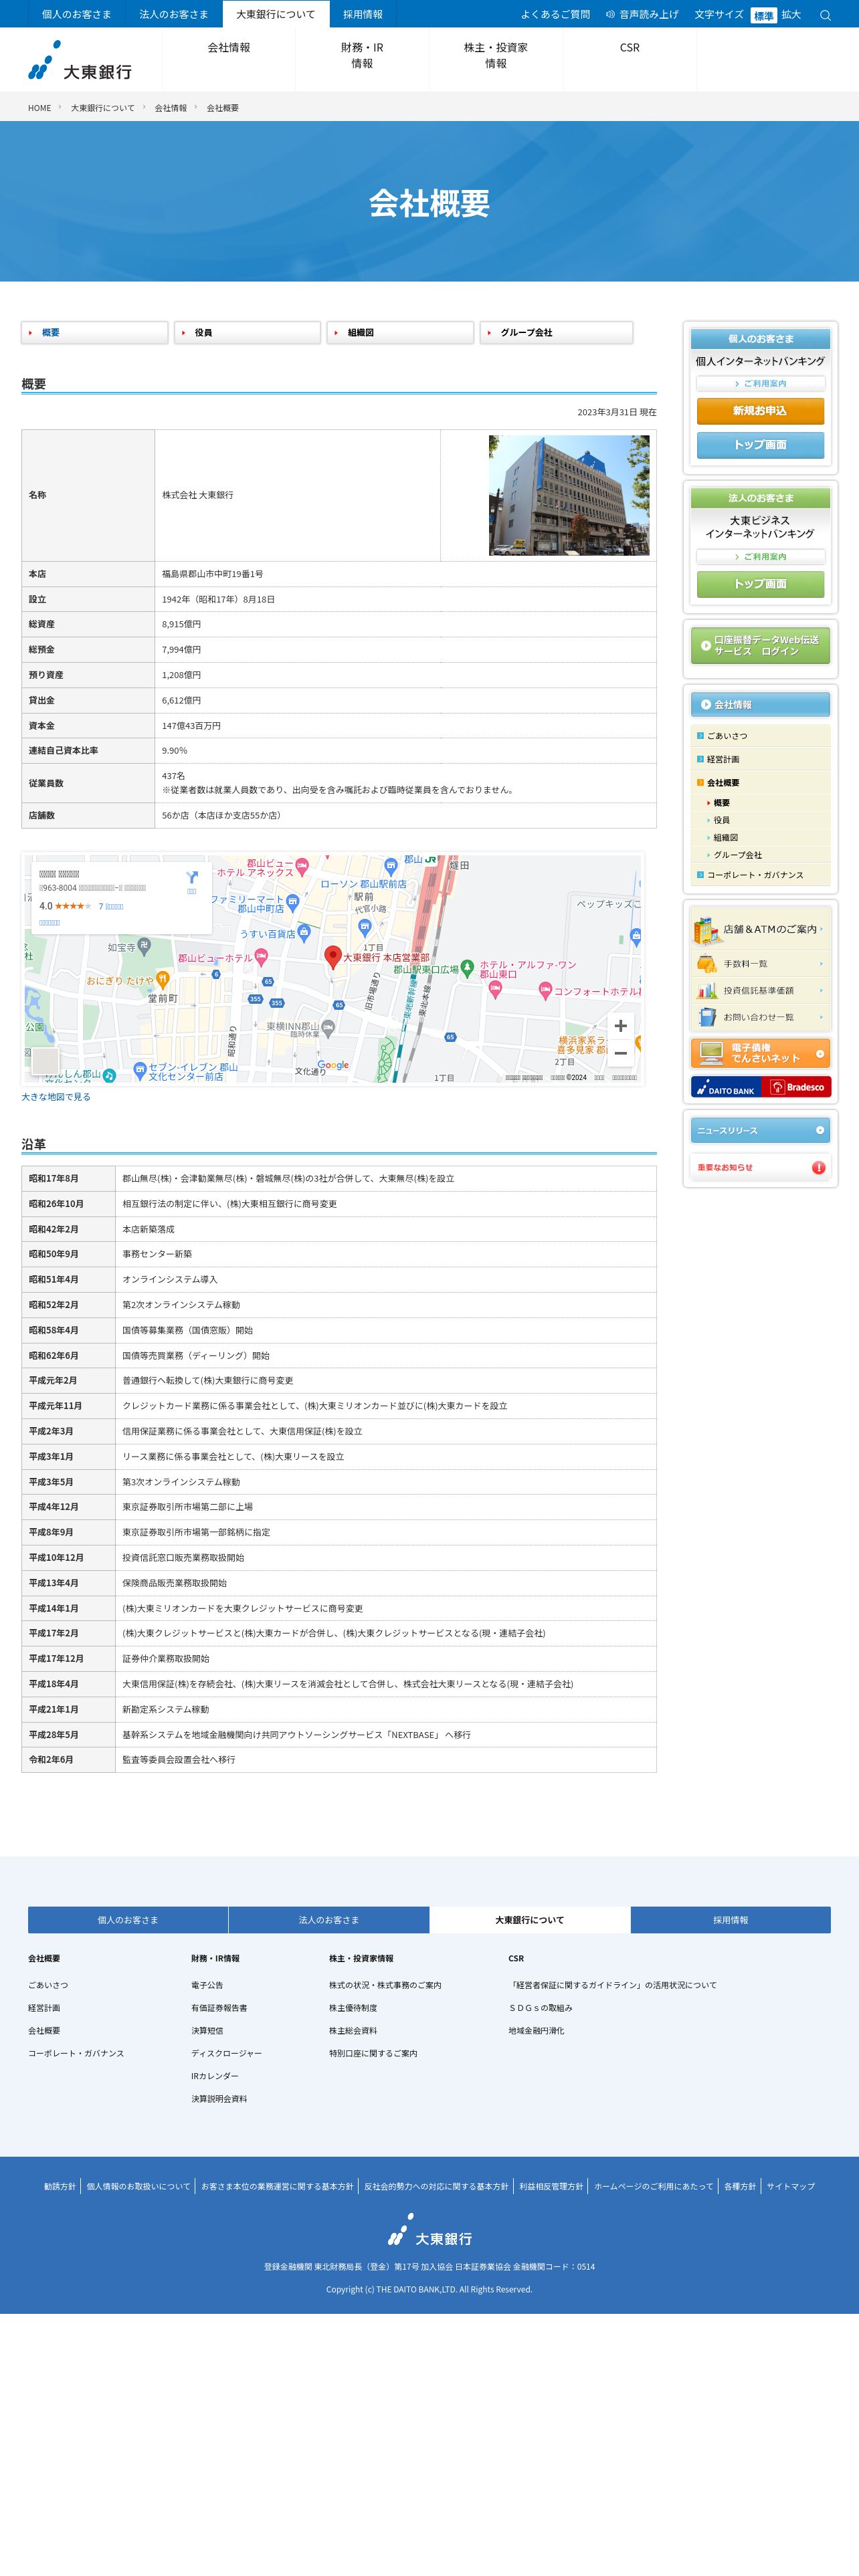Click the うすい百貨店 map marker
The width and height of the screenshot is (859, 2576).
pos(304,933)
